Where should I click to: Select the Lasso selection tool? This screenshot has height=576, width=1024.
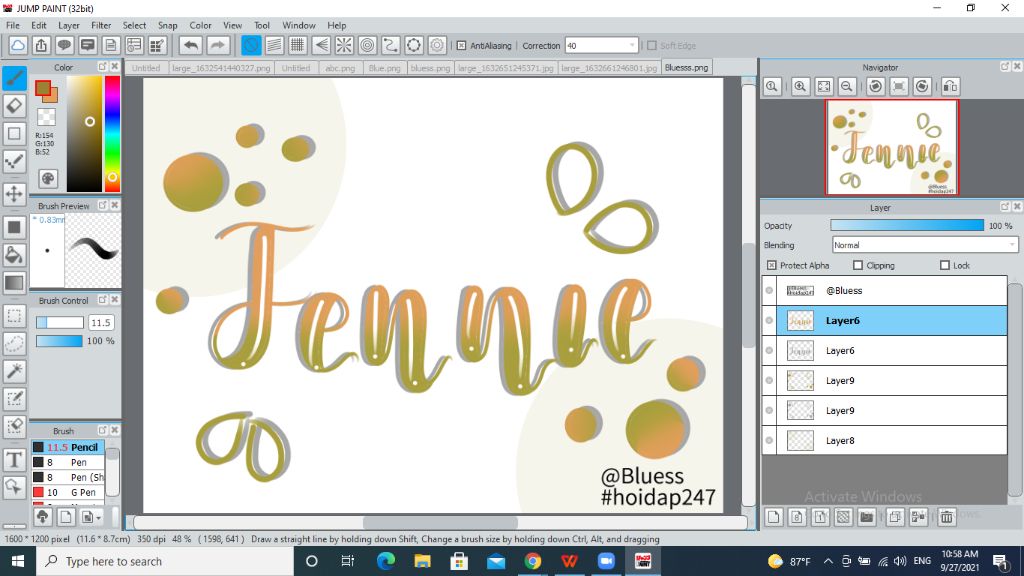pos(14,344)
